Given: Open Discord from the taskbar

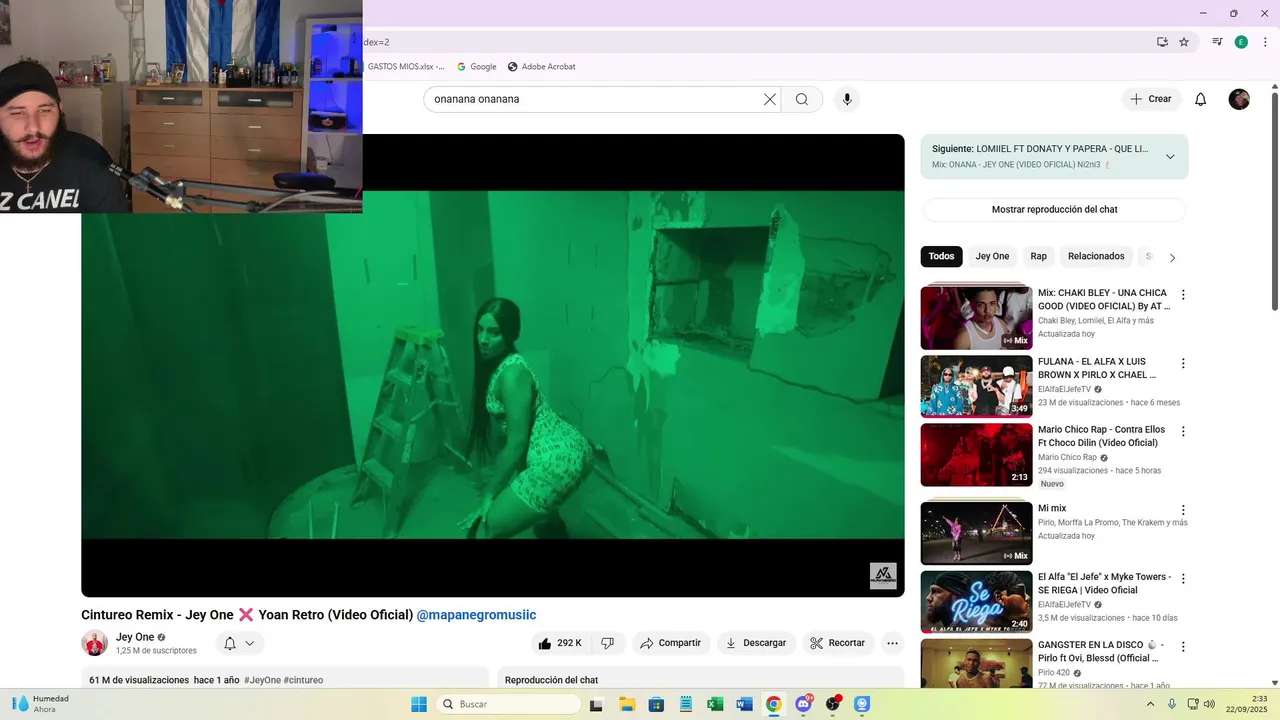Looking at the screenshot, I should (803, 704).
